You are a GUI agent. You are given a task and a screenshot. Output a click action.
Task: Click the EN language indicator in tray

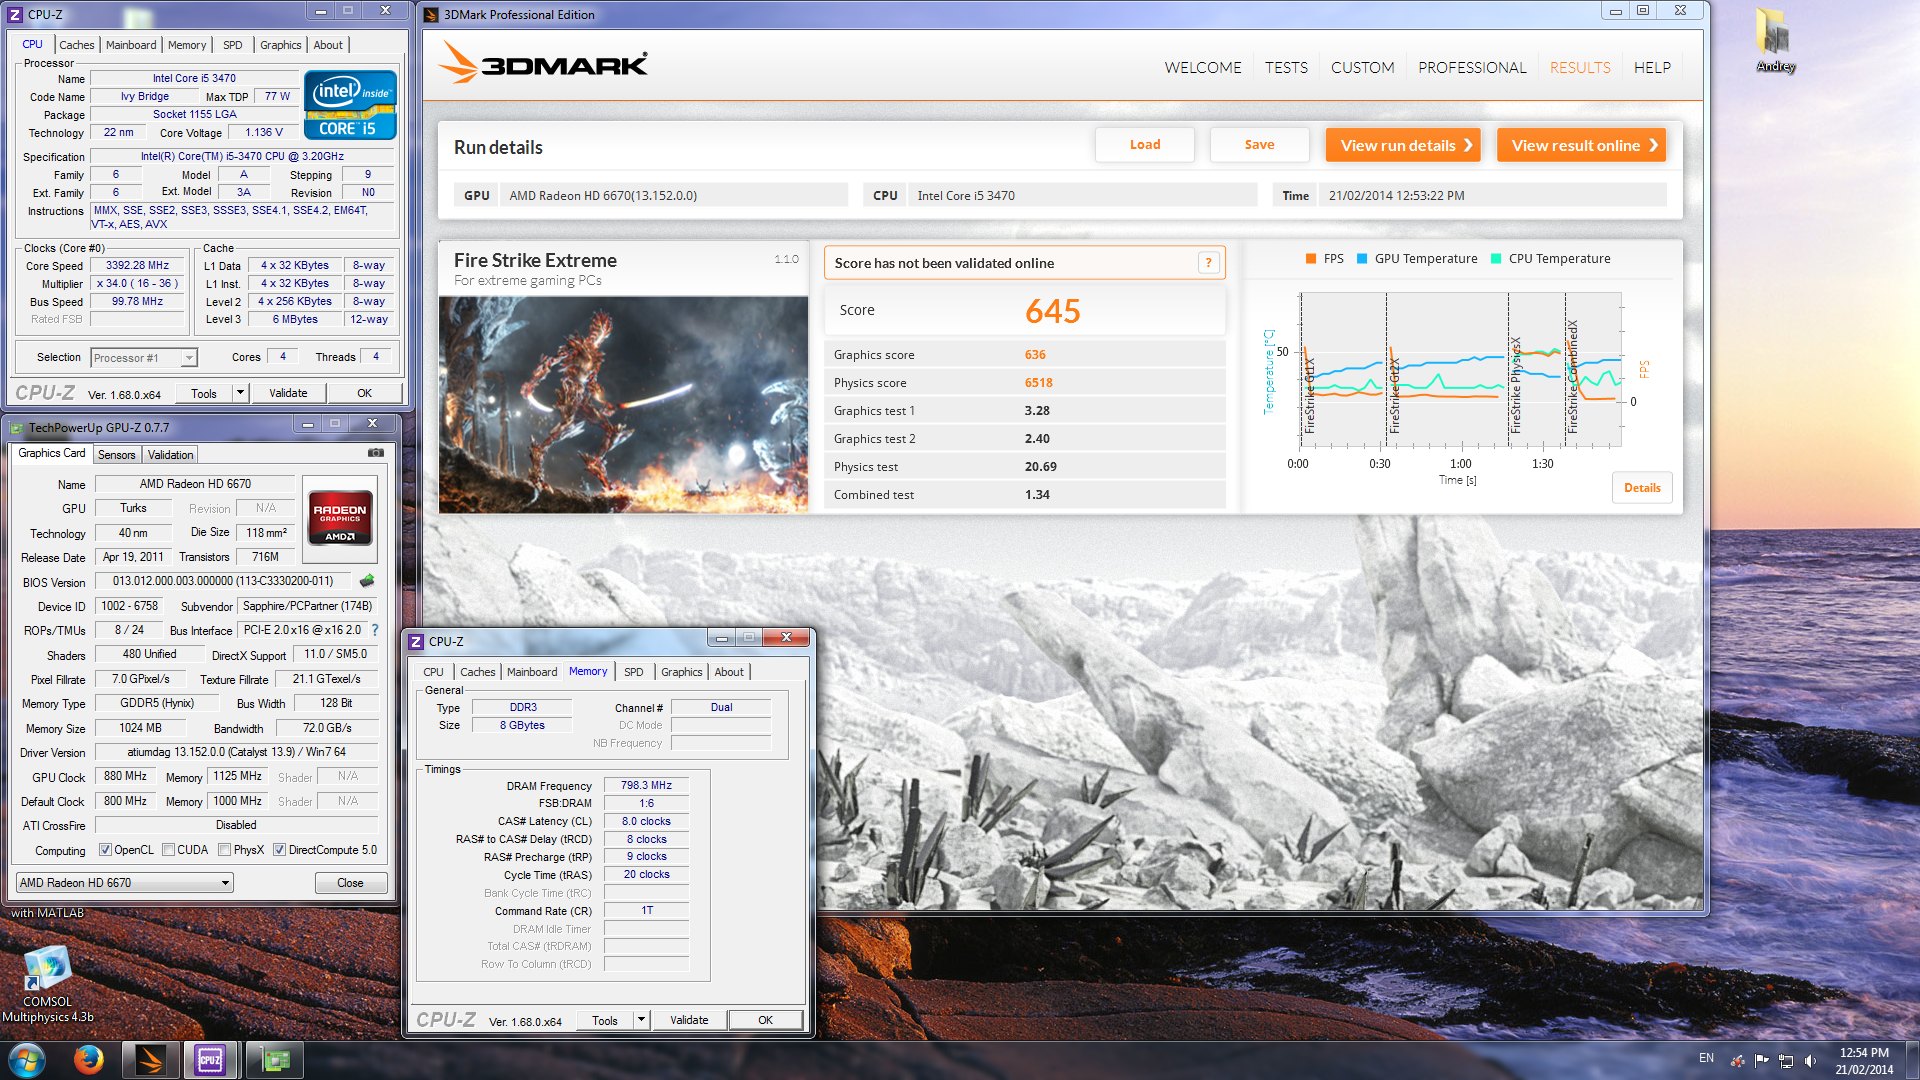coord(1706,1058)
